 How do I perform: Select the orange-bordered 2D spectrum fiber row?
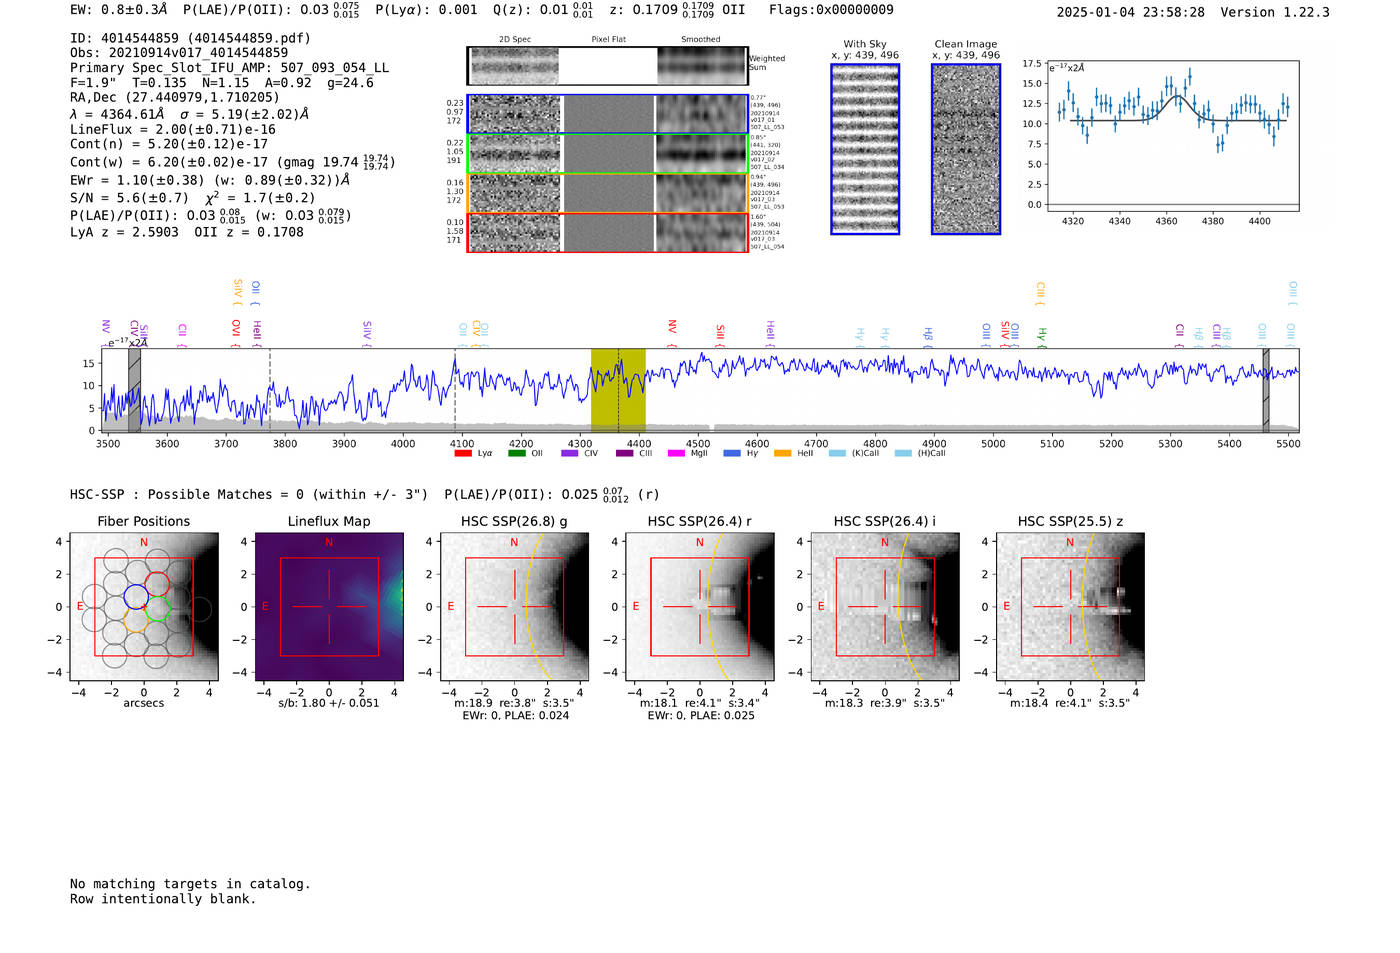(608, 193)
